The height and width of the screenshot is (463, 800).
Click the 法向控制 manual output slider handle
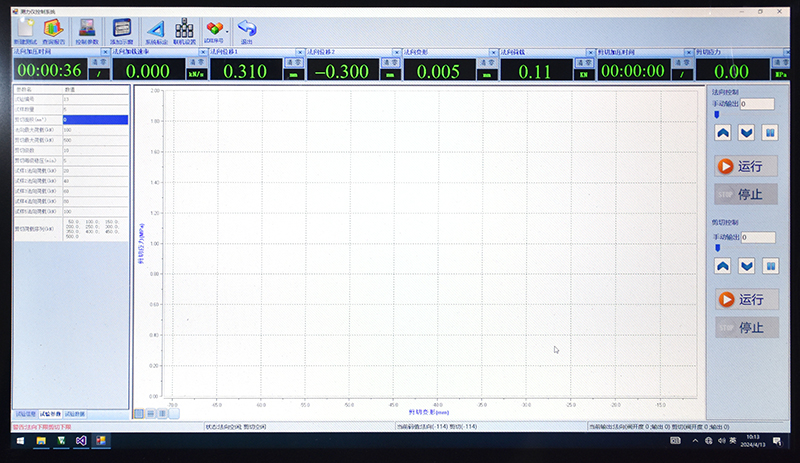pyautogui.click(x=716, y=115)
